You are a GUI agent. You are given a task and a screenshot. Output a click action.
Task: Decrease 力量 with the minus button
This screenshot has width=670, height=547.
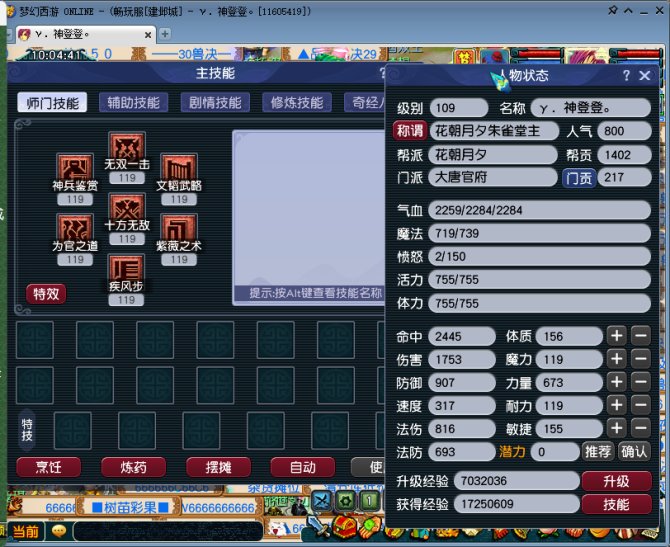point(641,382)
